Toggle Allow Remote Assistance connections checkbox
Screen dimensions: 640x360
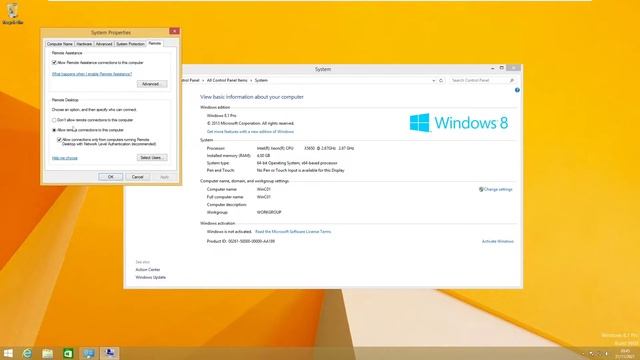point(54,62)
